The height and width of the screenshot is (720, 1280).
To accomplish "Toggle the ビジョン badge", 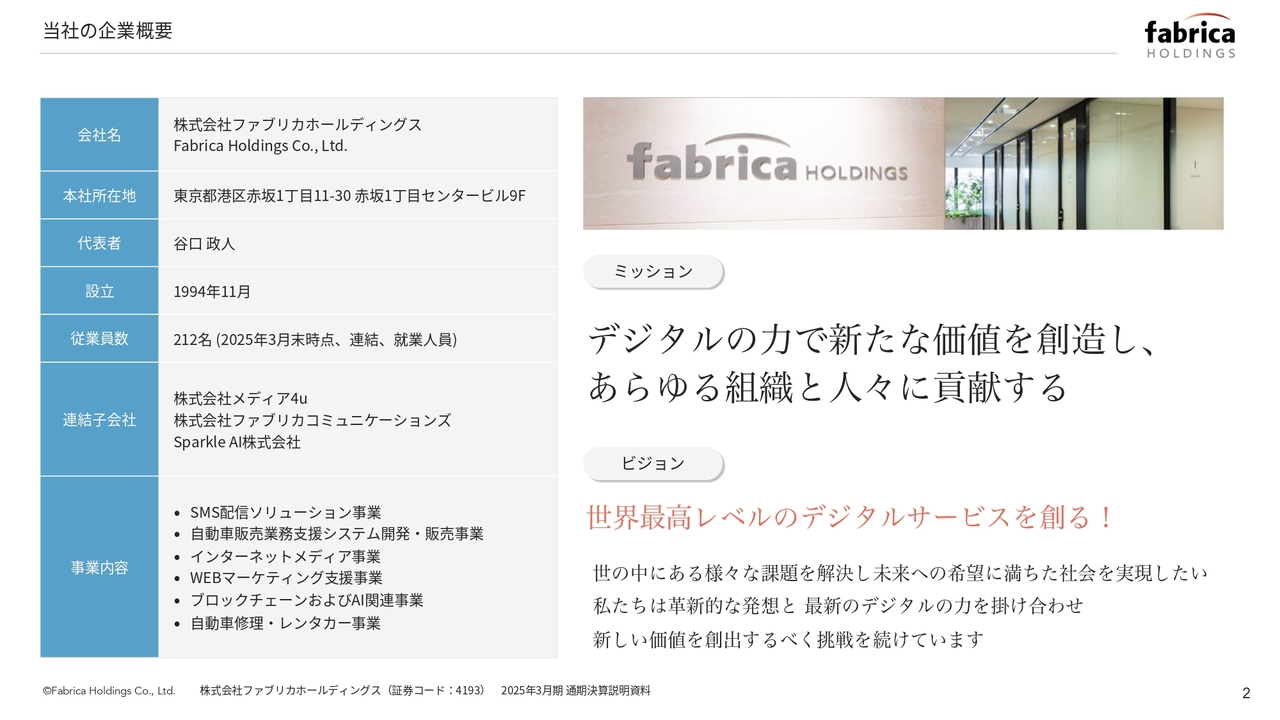I will tap(653, 462).
